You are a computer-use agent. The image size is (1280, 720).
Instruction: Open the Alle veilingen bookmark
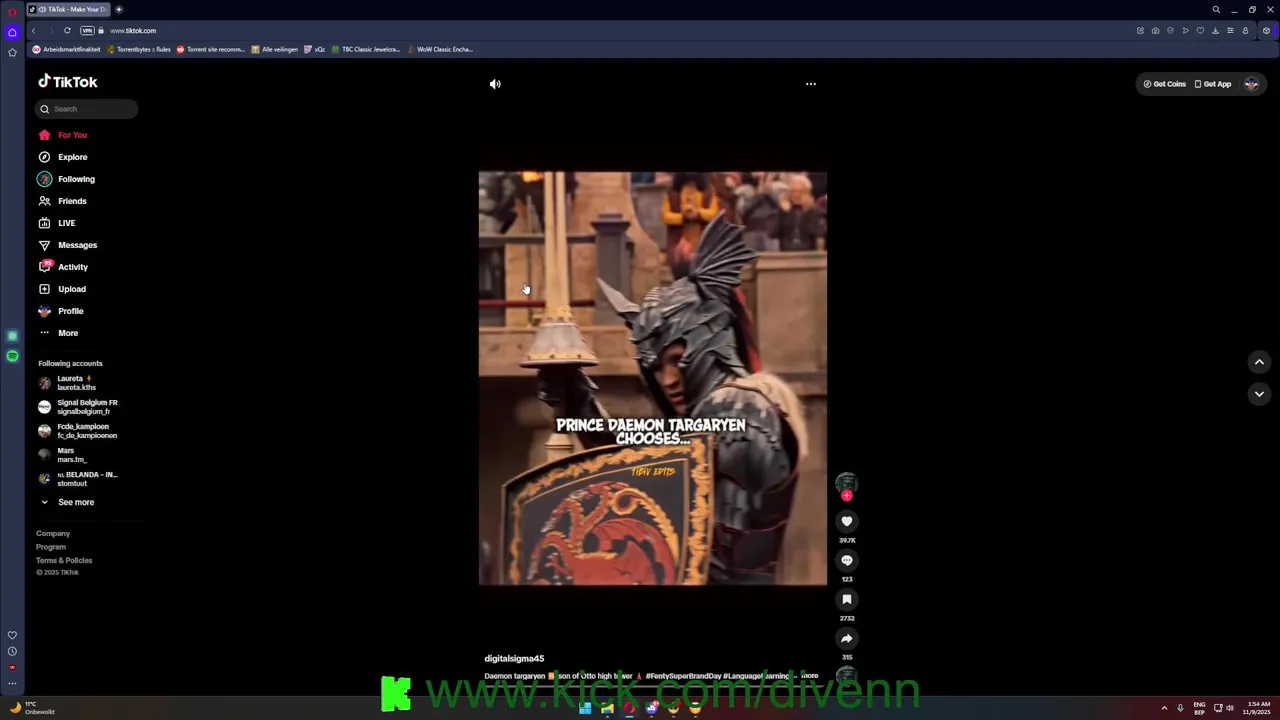(275, 49)
